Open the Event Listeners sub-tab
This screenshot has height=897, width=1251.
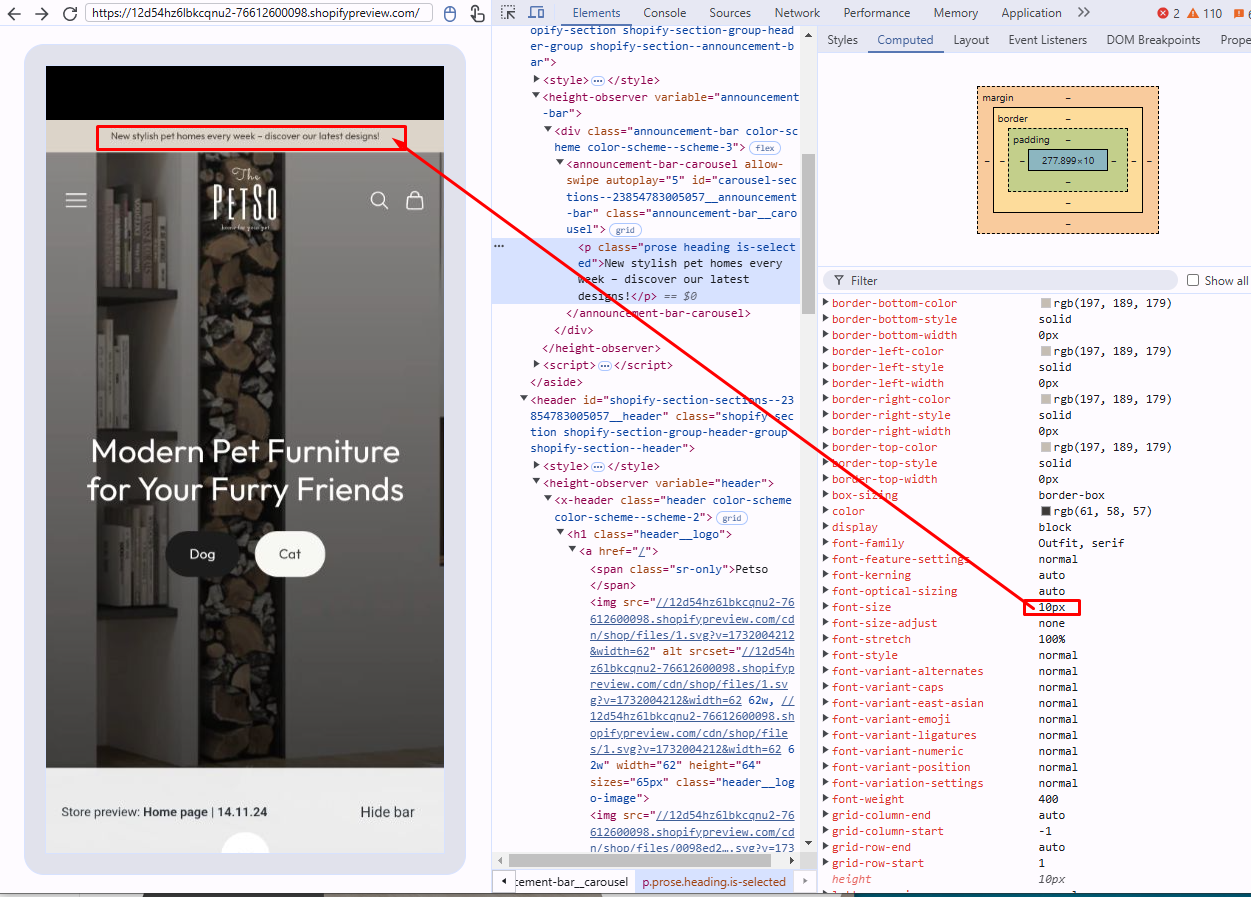point(1047,40)
